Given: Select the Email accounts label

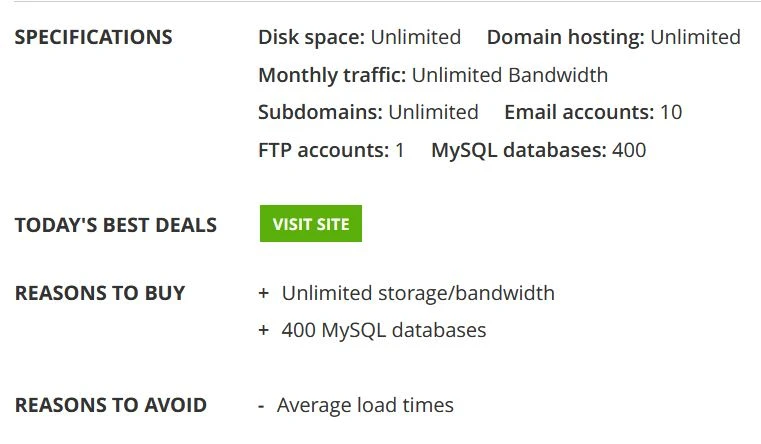Looking at the screenshot, I should click(x=579, y=112).
